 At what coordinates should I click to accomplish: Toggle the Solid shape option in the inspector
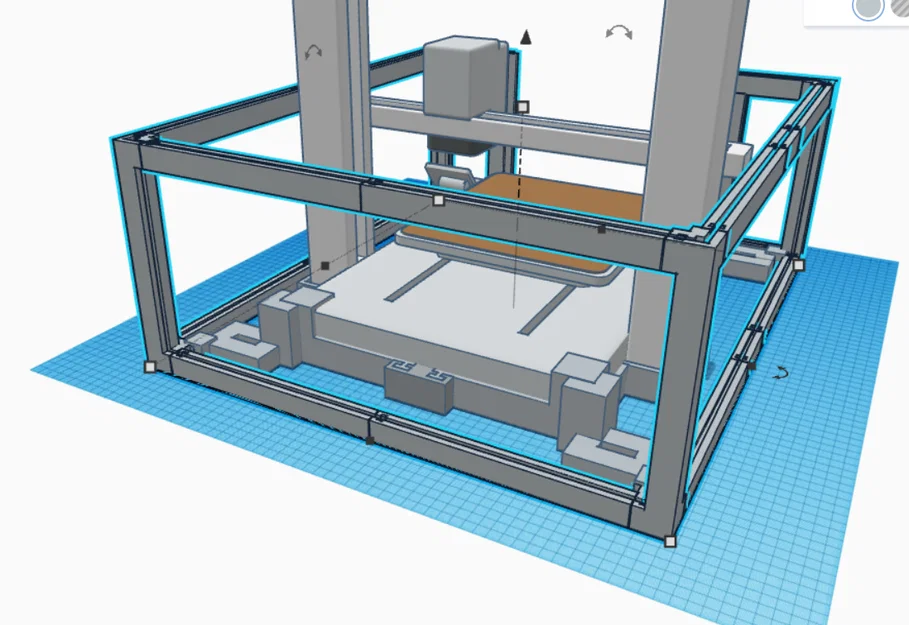(x=868, y=10)
